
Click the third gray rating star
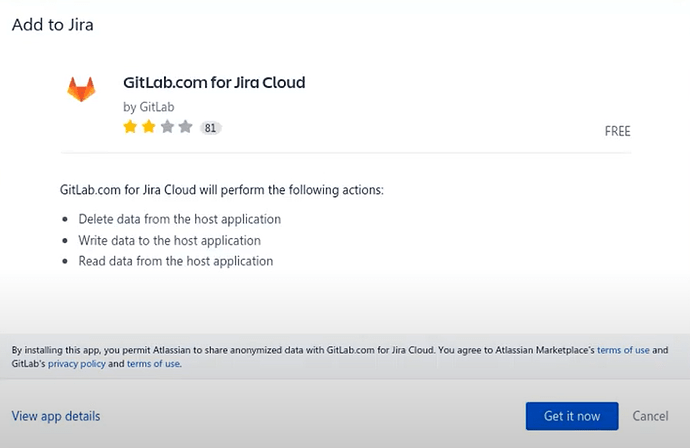[166, 127]
